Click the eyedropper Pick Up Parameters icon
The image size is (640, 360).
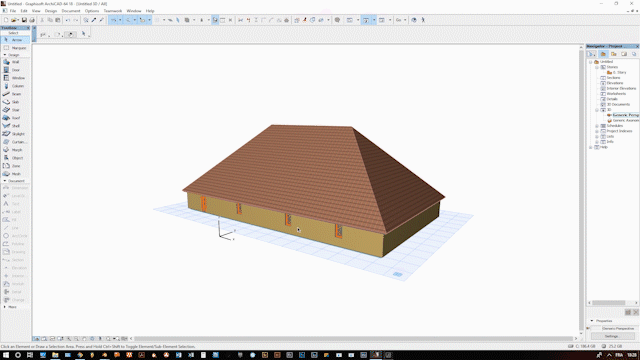click(94, 20)
